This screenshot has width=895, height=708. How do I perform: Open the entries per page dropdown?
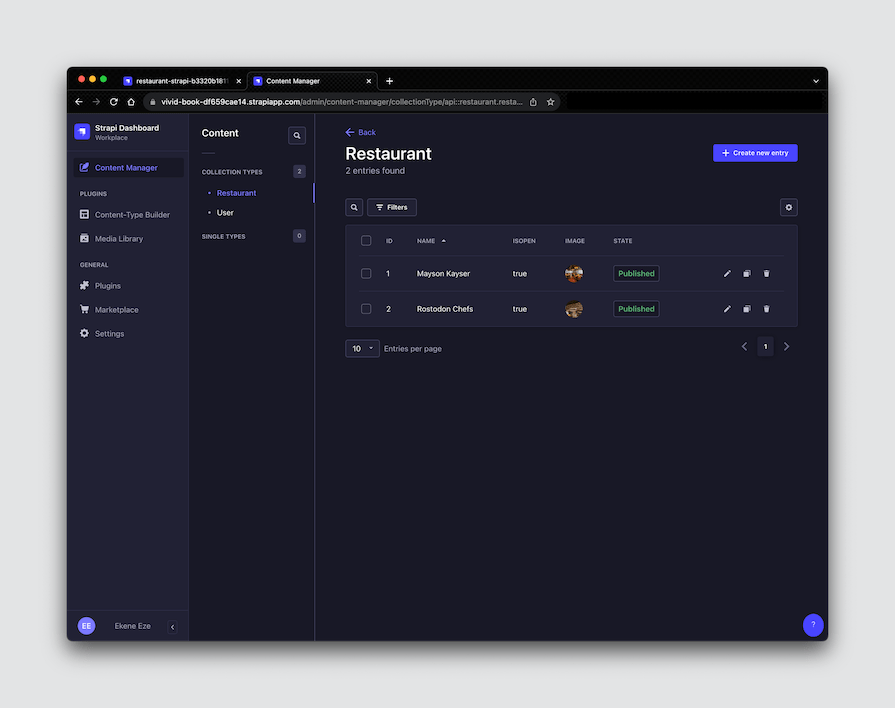[362, 348]
